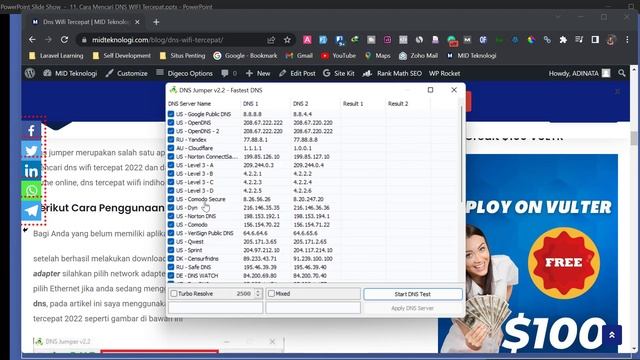
Task: Reload the page with refresh icon
Action: 64,40
